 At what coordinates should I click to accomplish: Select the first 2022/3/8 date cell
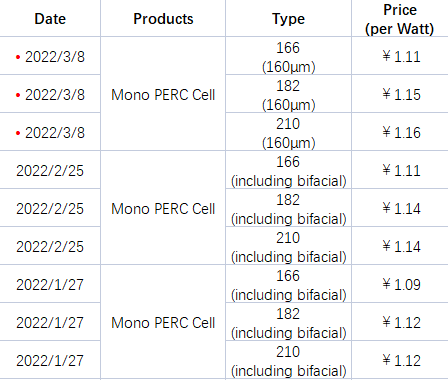point(50,56)
